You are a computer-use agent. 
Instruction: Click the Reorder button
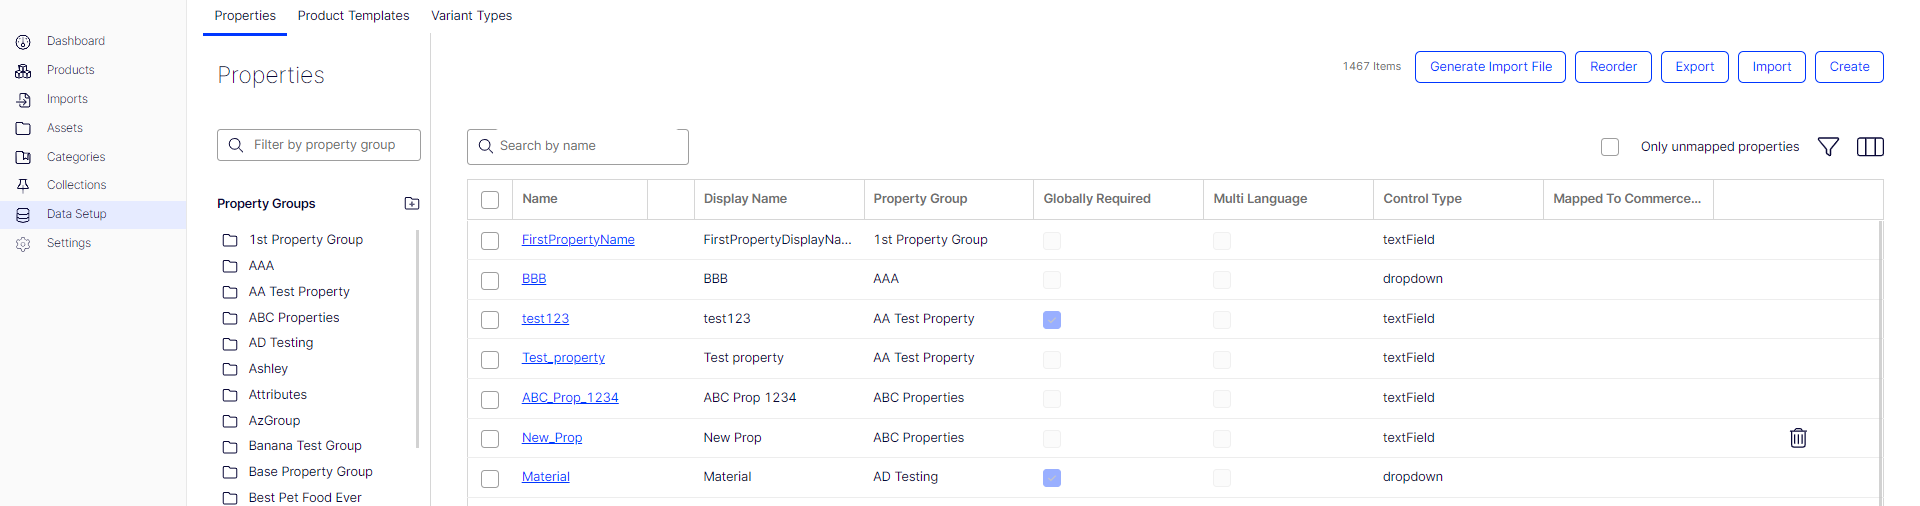1613,67
